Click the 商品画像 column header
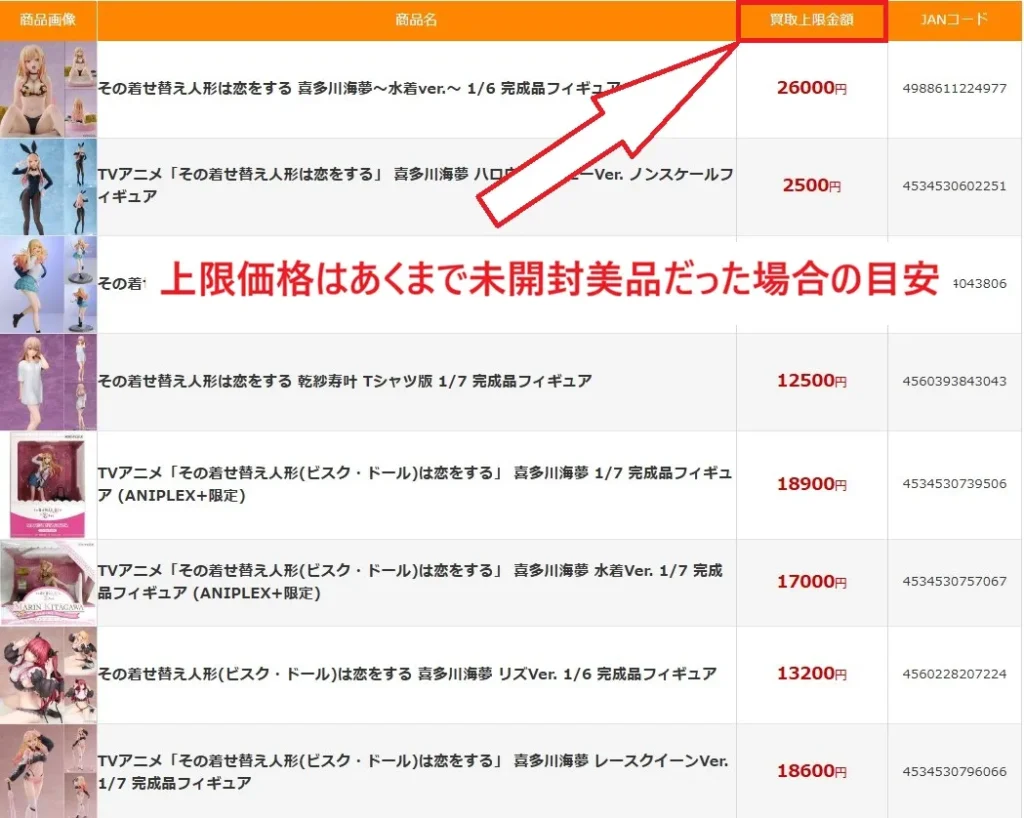 [x=48, y=20]
